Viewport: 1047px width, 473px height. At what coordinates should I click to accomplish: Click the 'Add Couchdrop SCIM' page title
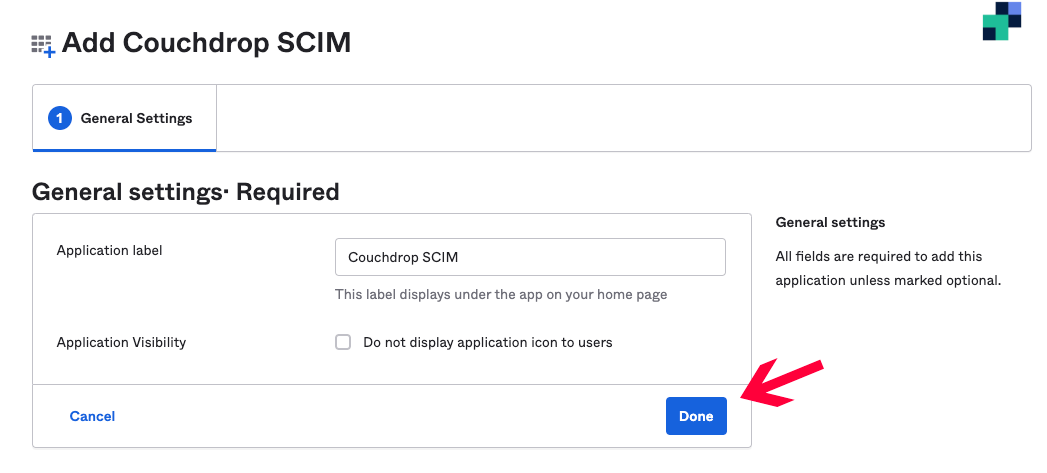click(x=206, y=43)
